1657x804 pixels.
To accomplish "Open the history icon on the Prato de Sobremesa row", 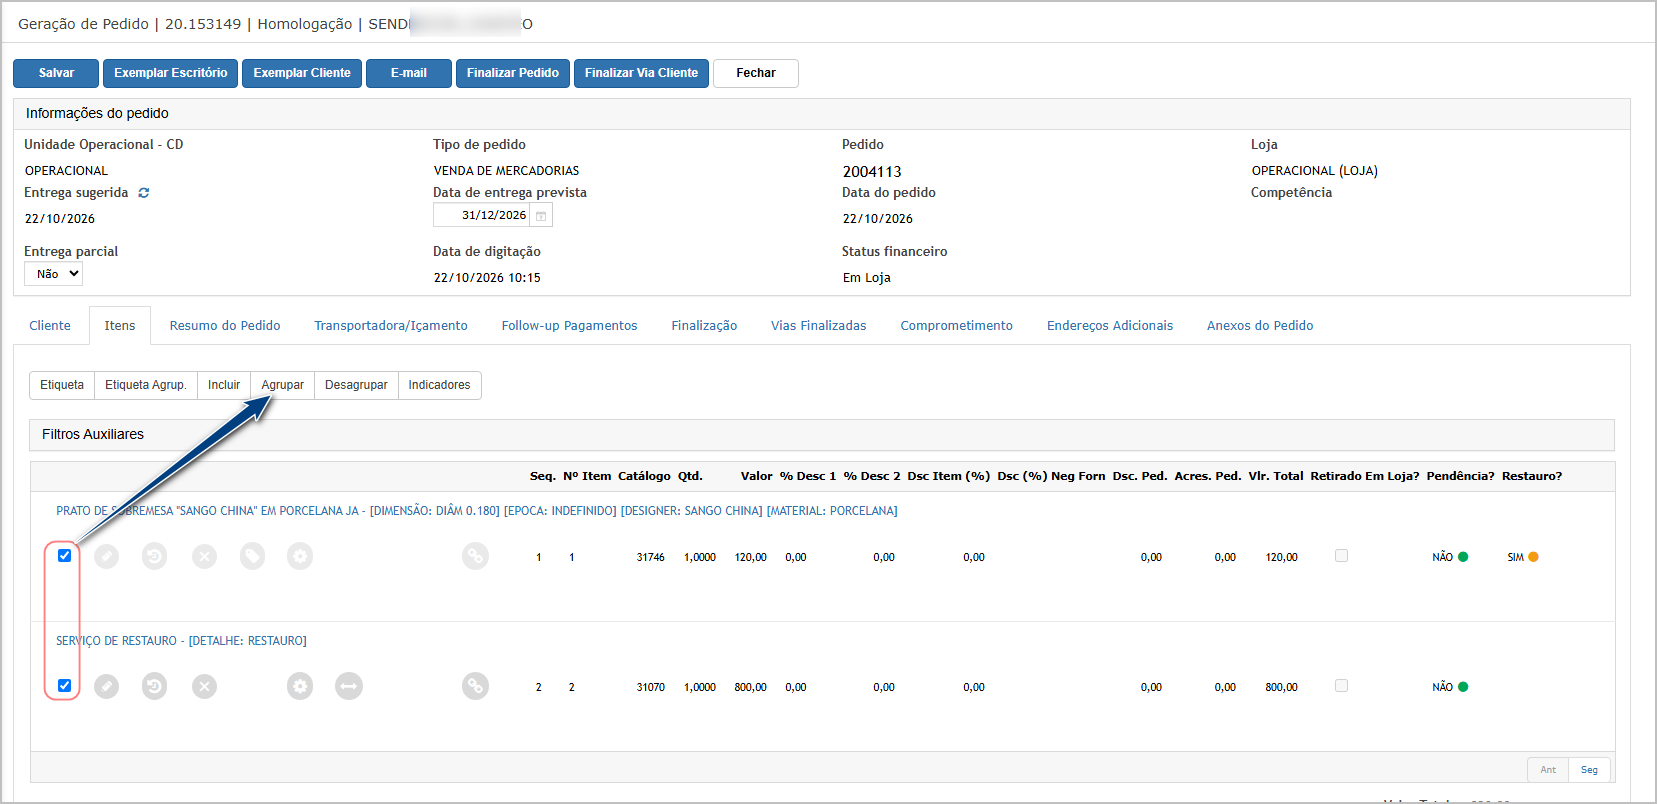I will (x=154, y=556).
